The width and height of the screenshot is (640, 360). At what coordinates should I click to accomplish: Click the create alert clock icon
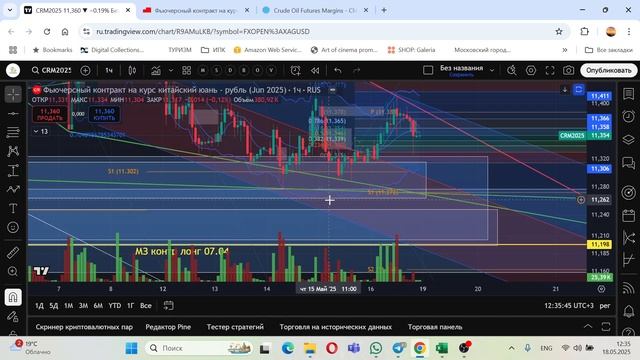click(296, 70)
